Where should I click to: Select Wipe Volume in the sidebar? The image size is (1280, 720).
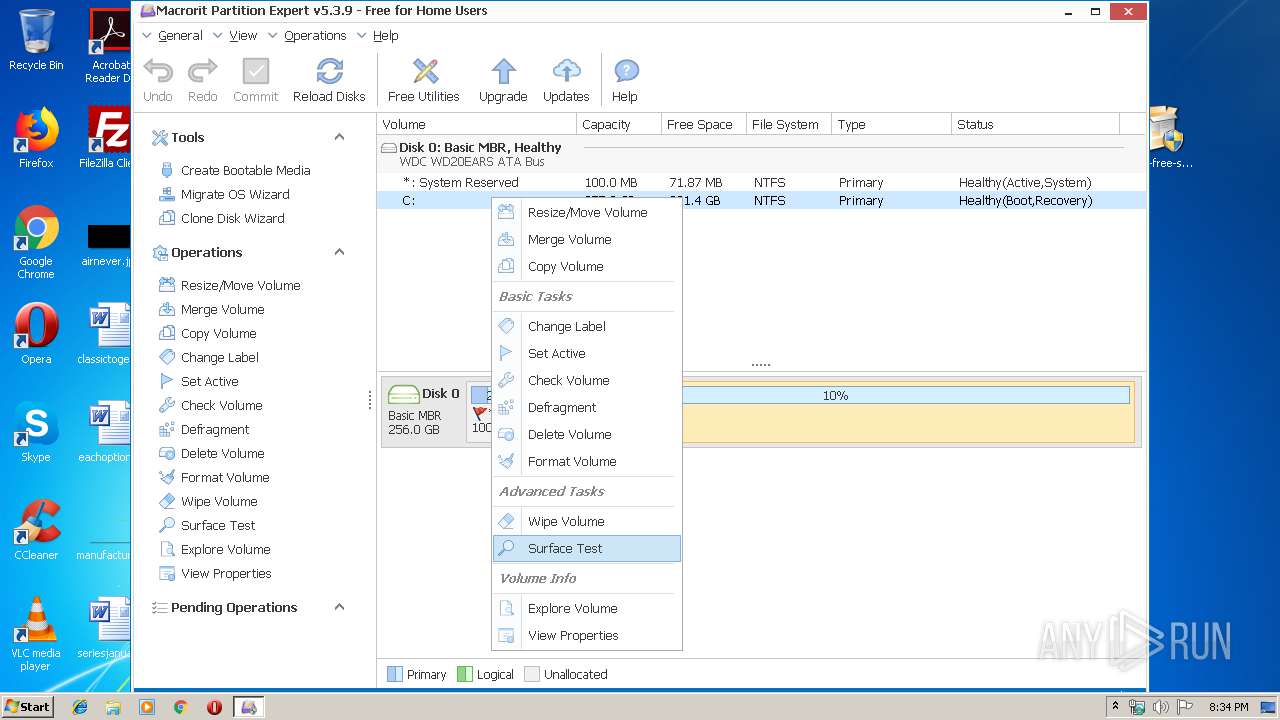coord(209,501)
